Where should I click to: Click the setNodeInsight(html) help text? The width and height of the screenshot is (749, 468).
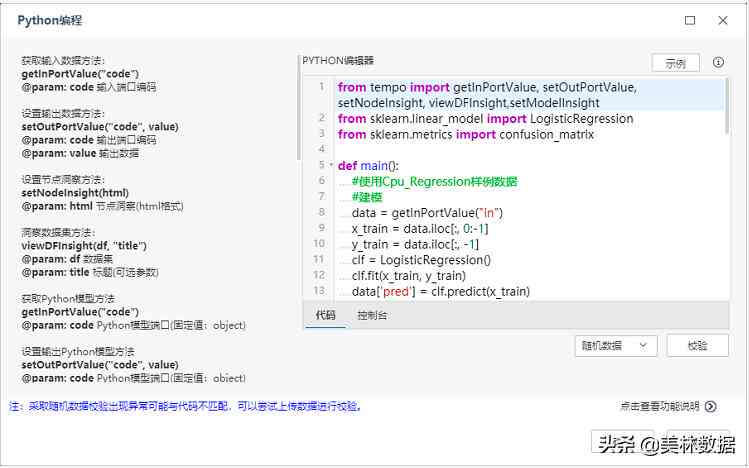click(x=75, y=193)
